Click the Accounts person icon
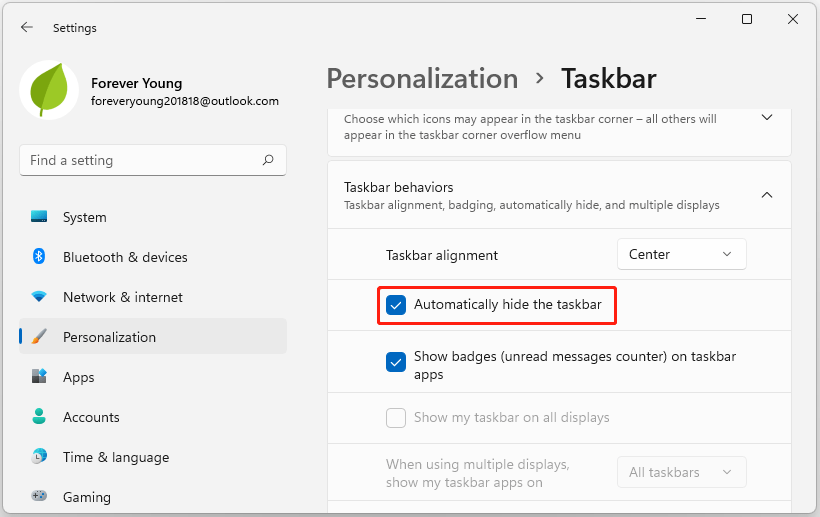Viewport: 820px width, 517px height. (x=39, y=417)
